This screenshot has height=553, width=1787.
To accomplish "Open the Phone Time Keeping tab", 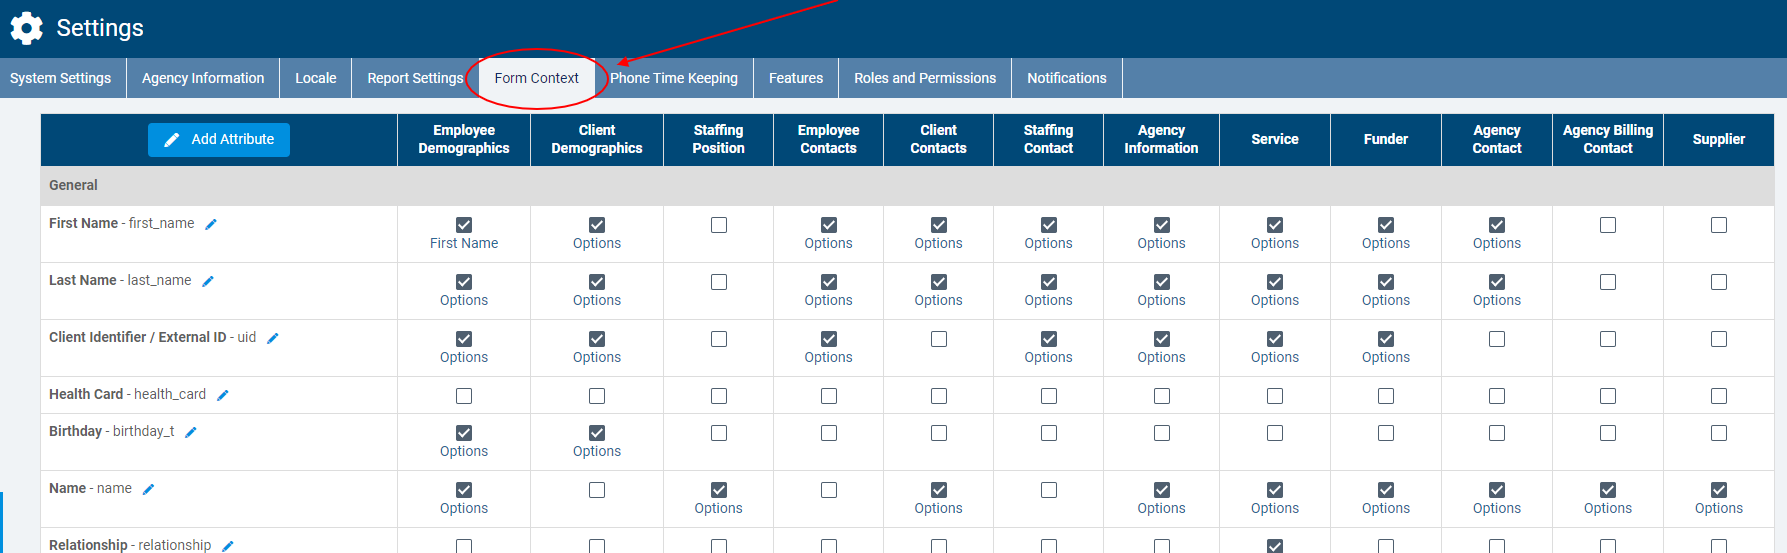I will [x=674, y=78].
